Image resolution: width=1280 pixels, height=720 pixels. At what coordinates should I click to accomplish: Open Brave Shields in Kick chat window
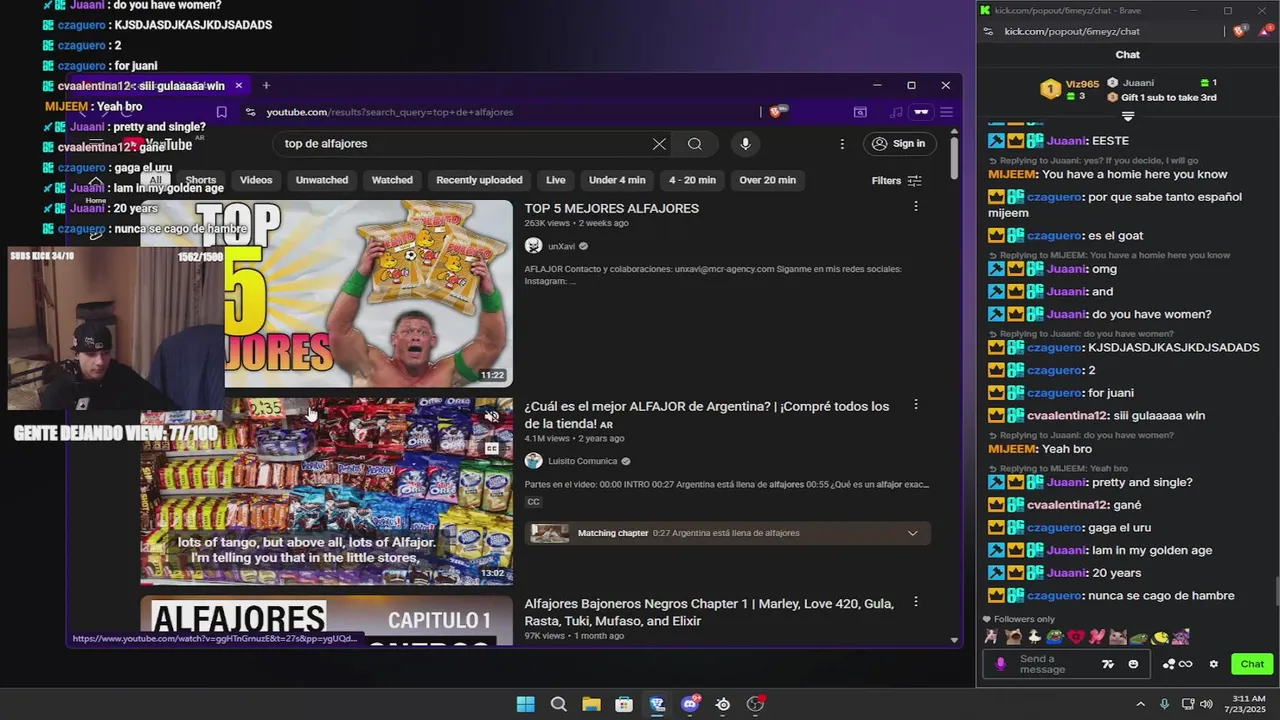pyautogui.click(x=1241, y=32)
